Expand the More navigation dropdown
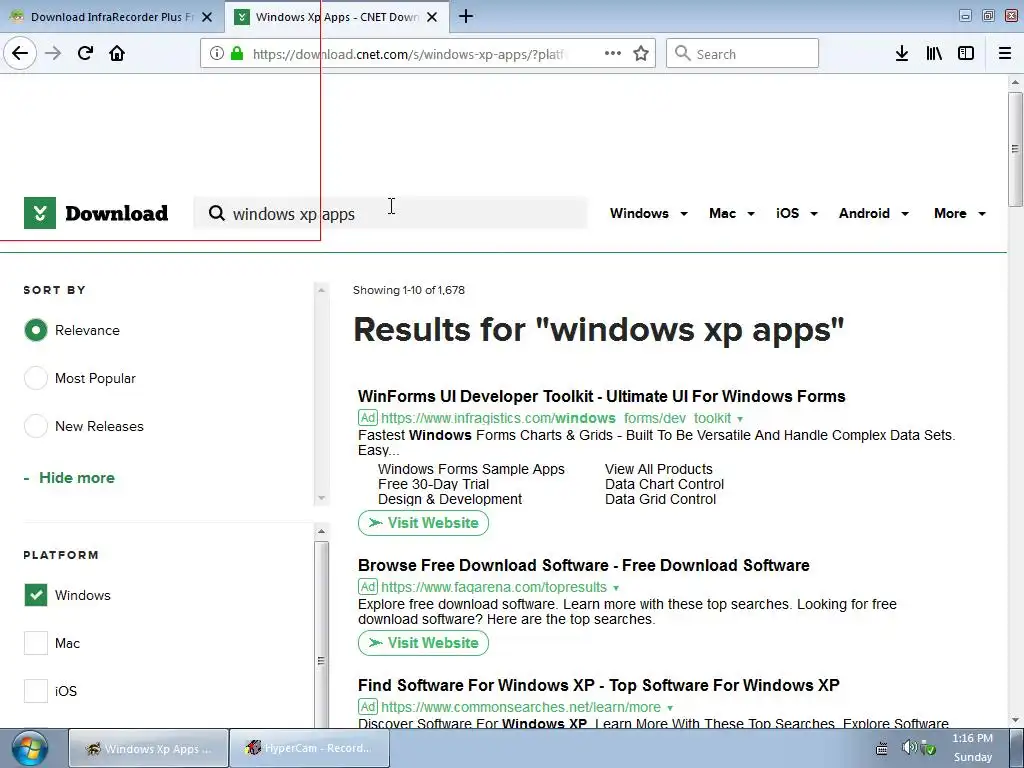1024x768 pixels. 959,214
